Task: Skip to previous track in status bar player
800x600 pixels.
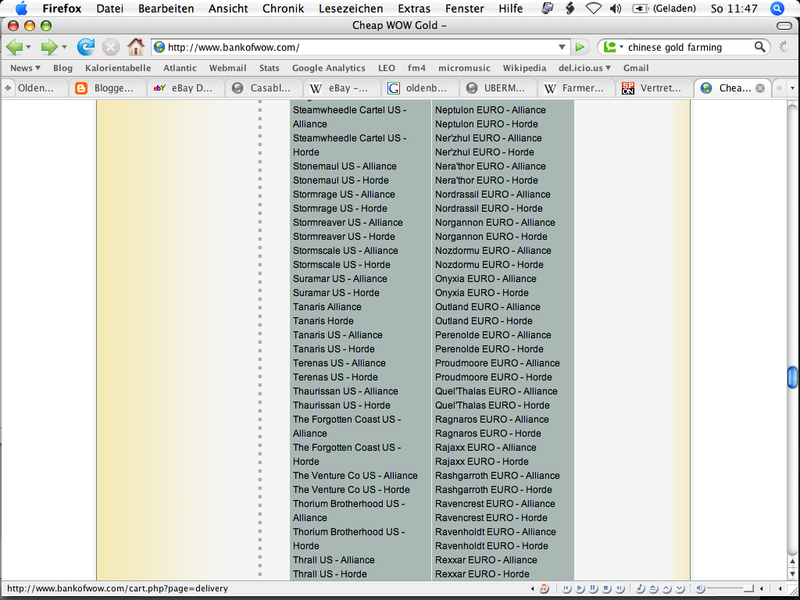Action: 566,589
